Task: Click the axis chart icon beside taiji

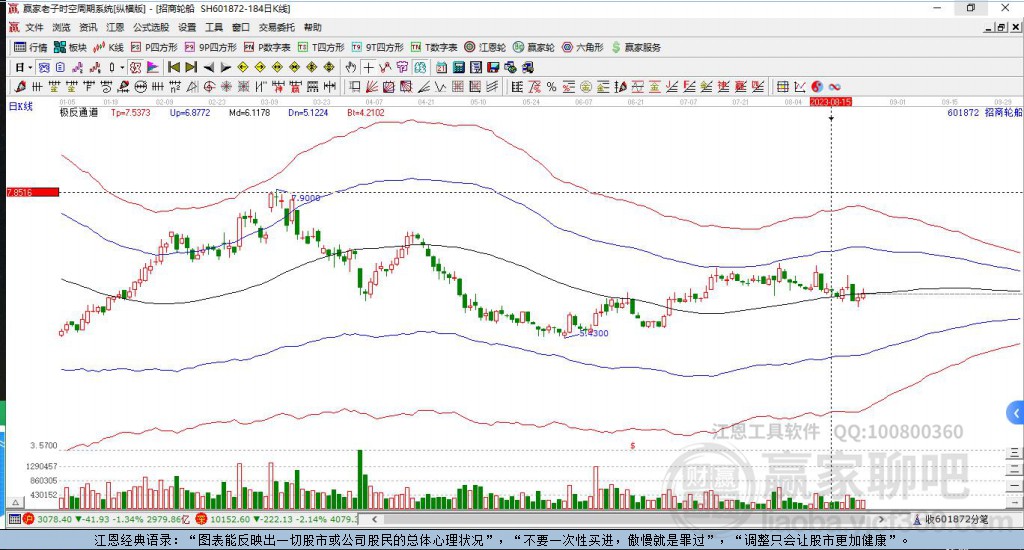Action: 800,86
